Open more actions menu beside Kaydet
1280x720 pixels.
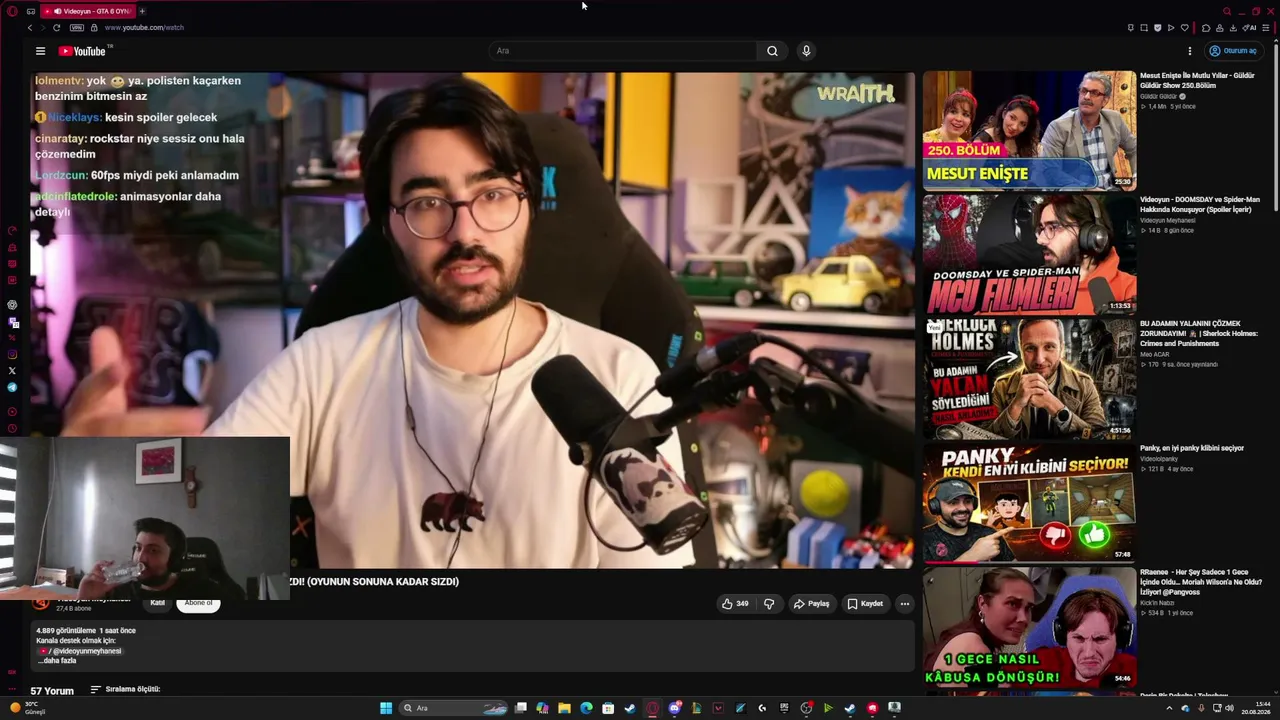tap(905, 604)
